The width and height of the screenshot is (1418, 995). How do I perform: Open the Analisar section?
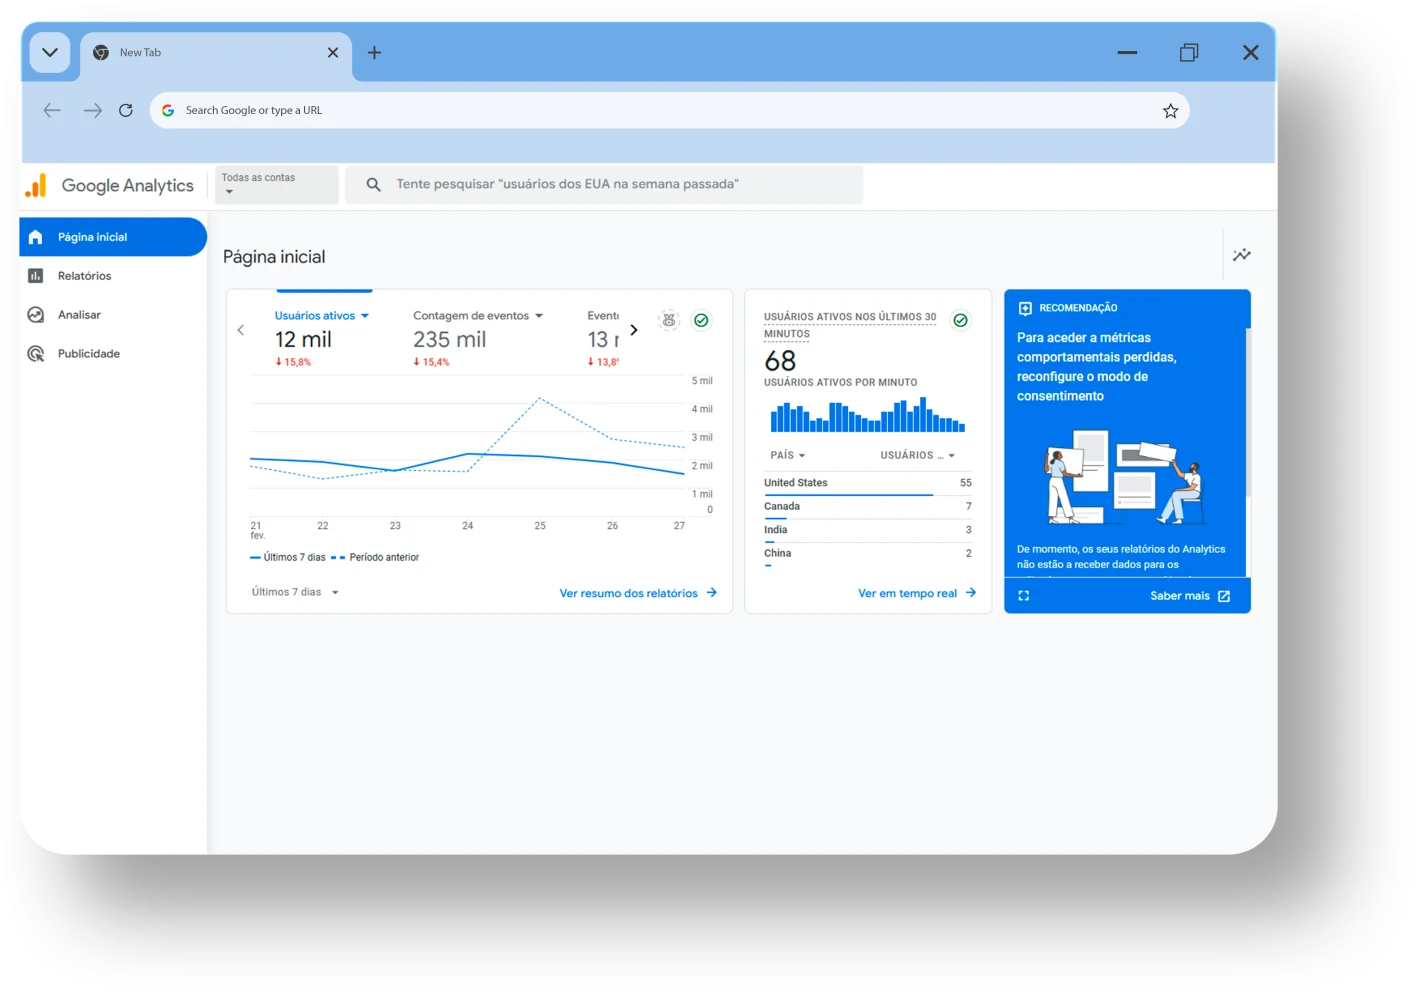79,315
